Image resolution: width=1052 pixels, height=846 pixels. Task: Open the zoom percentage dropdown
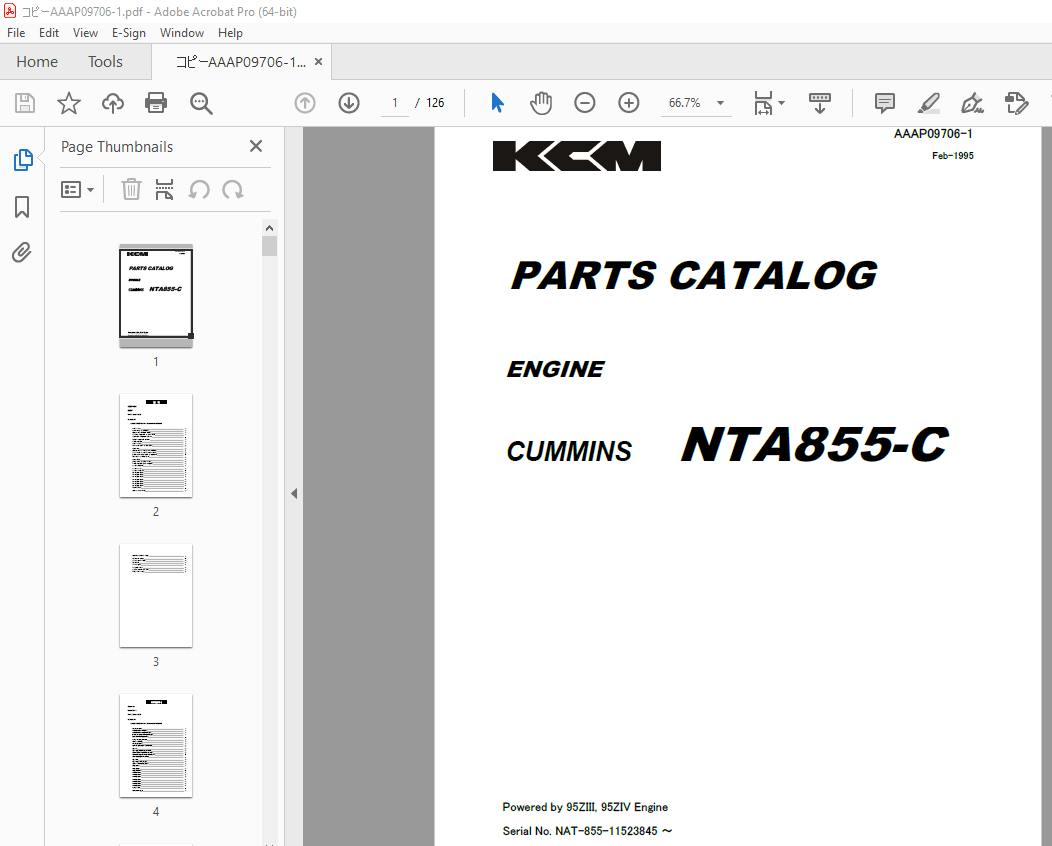click(x=719, y=102)
